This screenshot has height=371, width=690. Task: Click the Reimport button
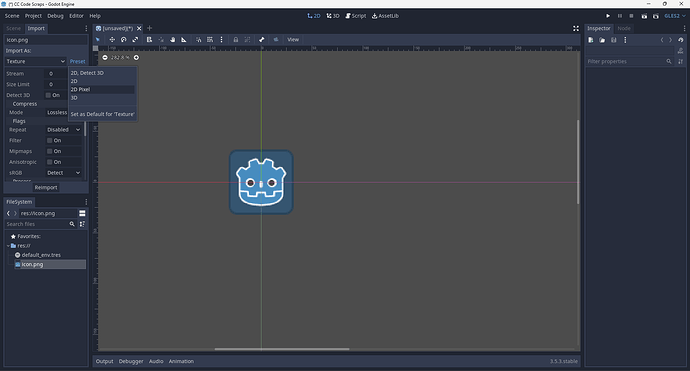tap(46, 187)
